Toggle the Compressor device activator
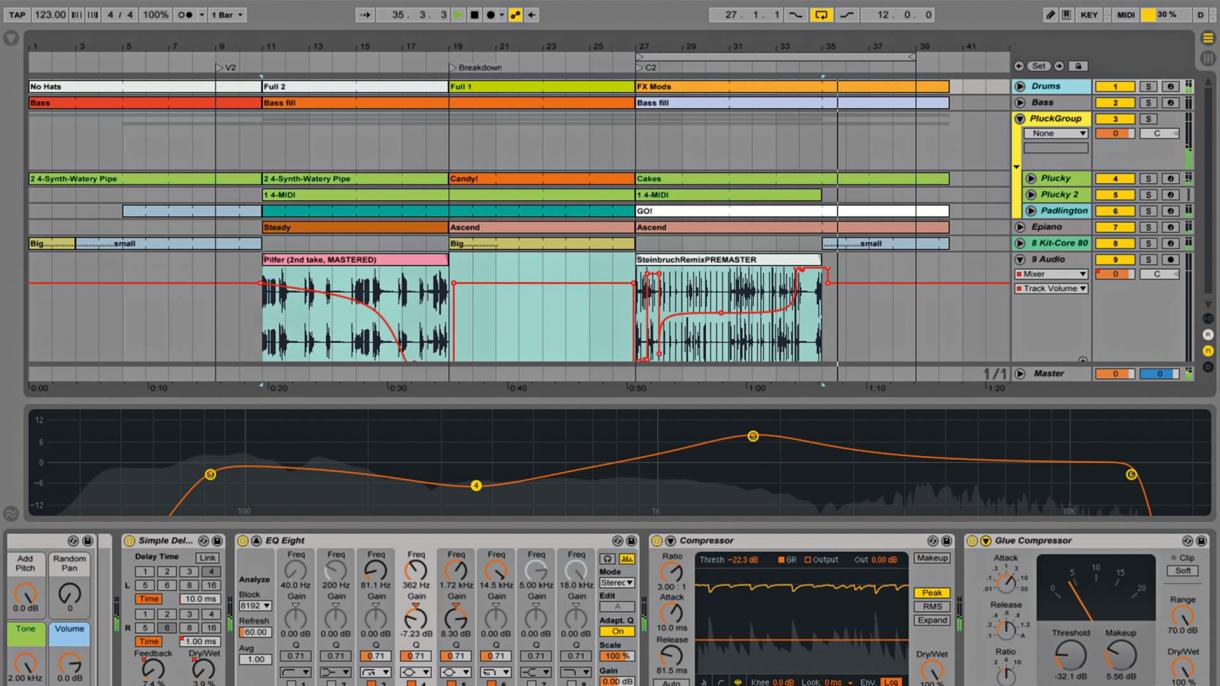The height and width of the screenshot is (686, 1220). [658, 541]
